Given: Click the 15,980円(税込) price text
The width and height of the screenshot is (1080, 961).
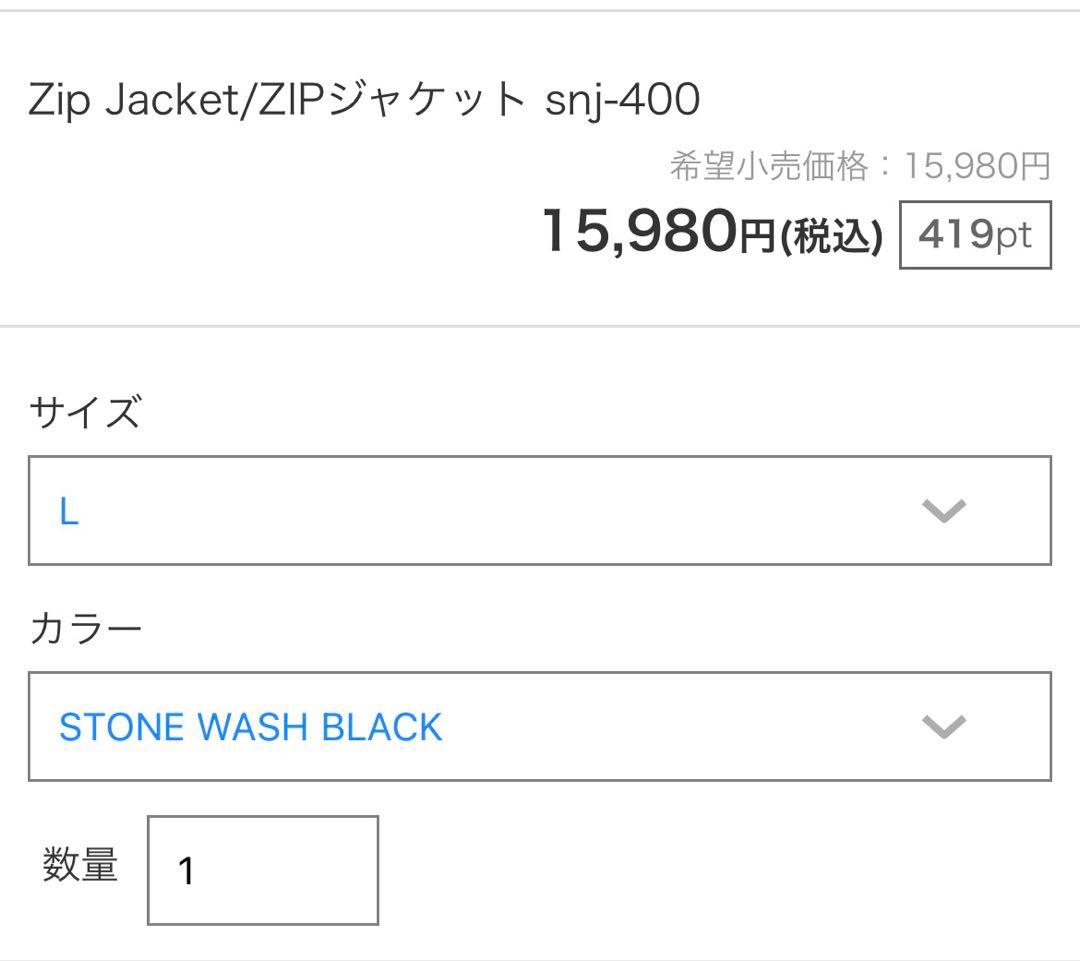Looking at the screenshot, I should coord(710,234).
